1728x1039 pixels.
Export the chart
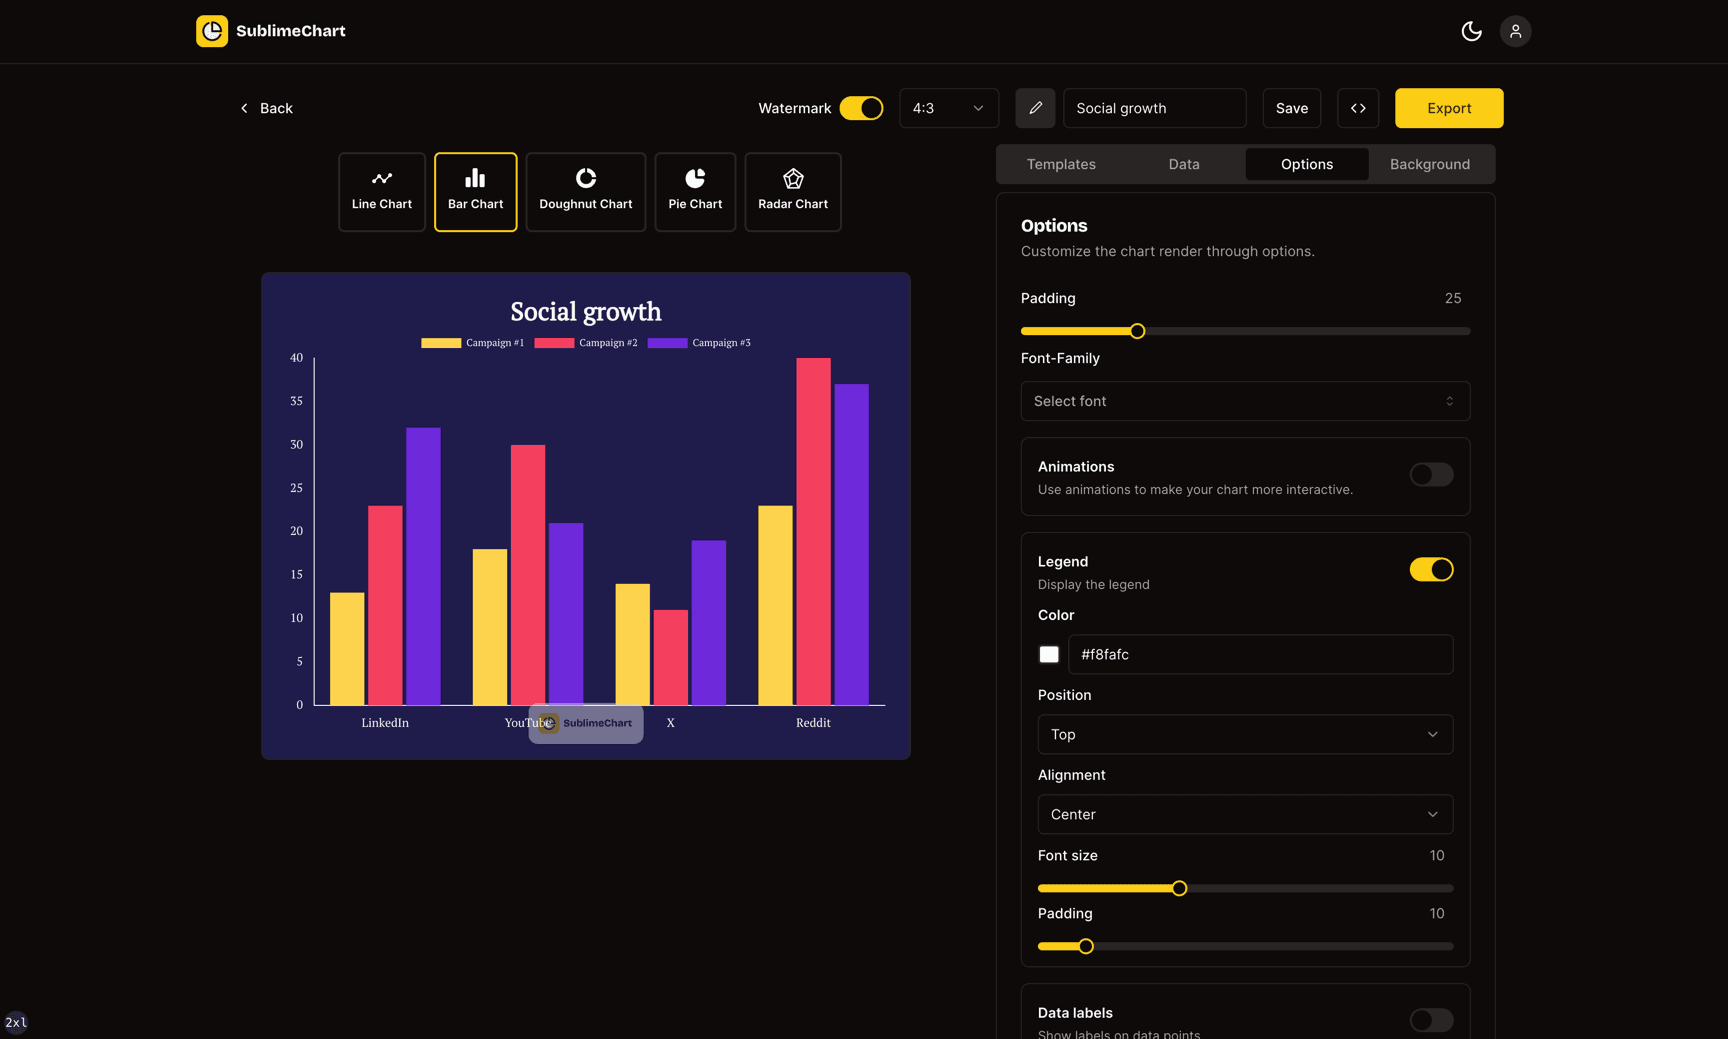[x=1448, y=107]
